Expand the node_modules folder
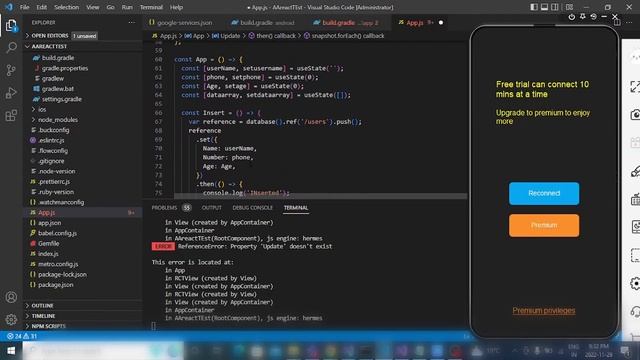Image resolution: width=640 pixels, height=360 pixels. click(x=58, y=120)
